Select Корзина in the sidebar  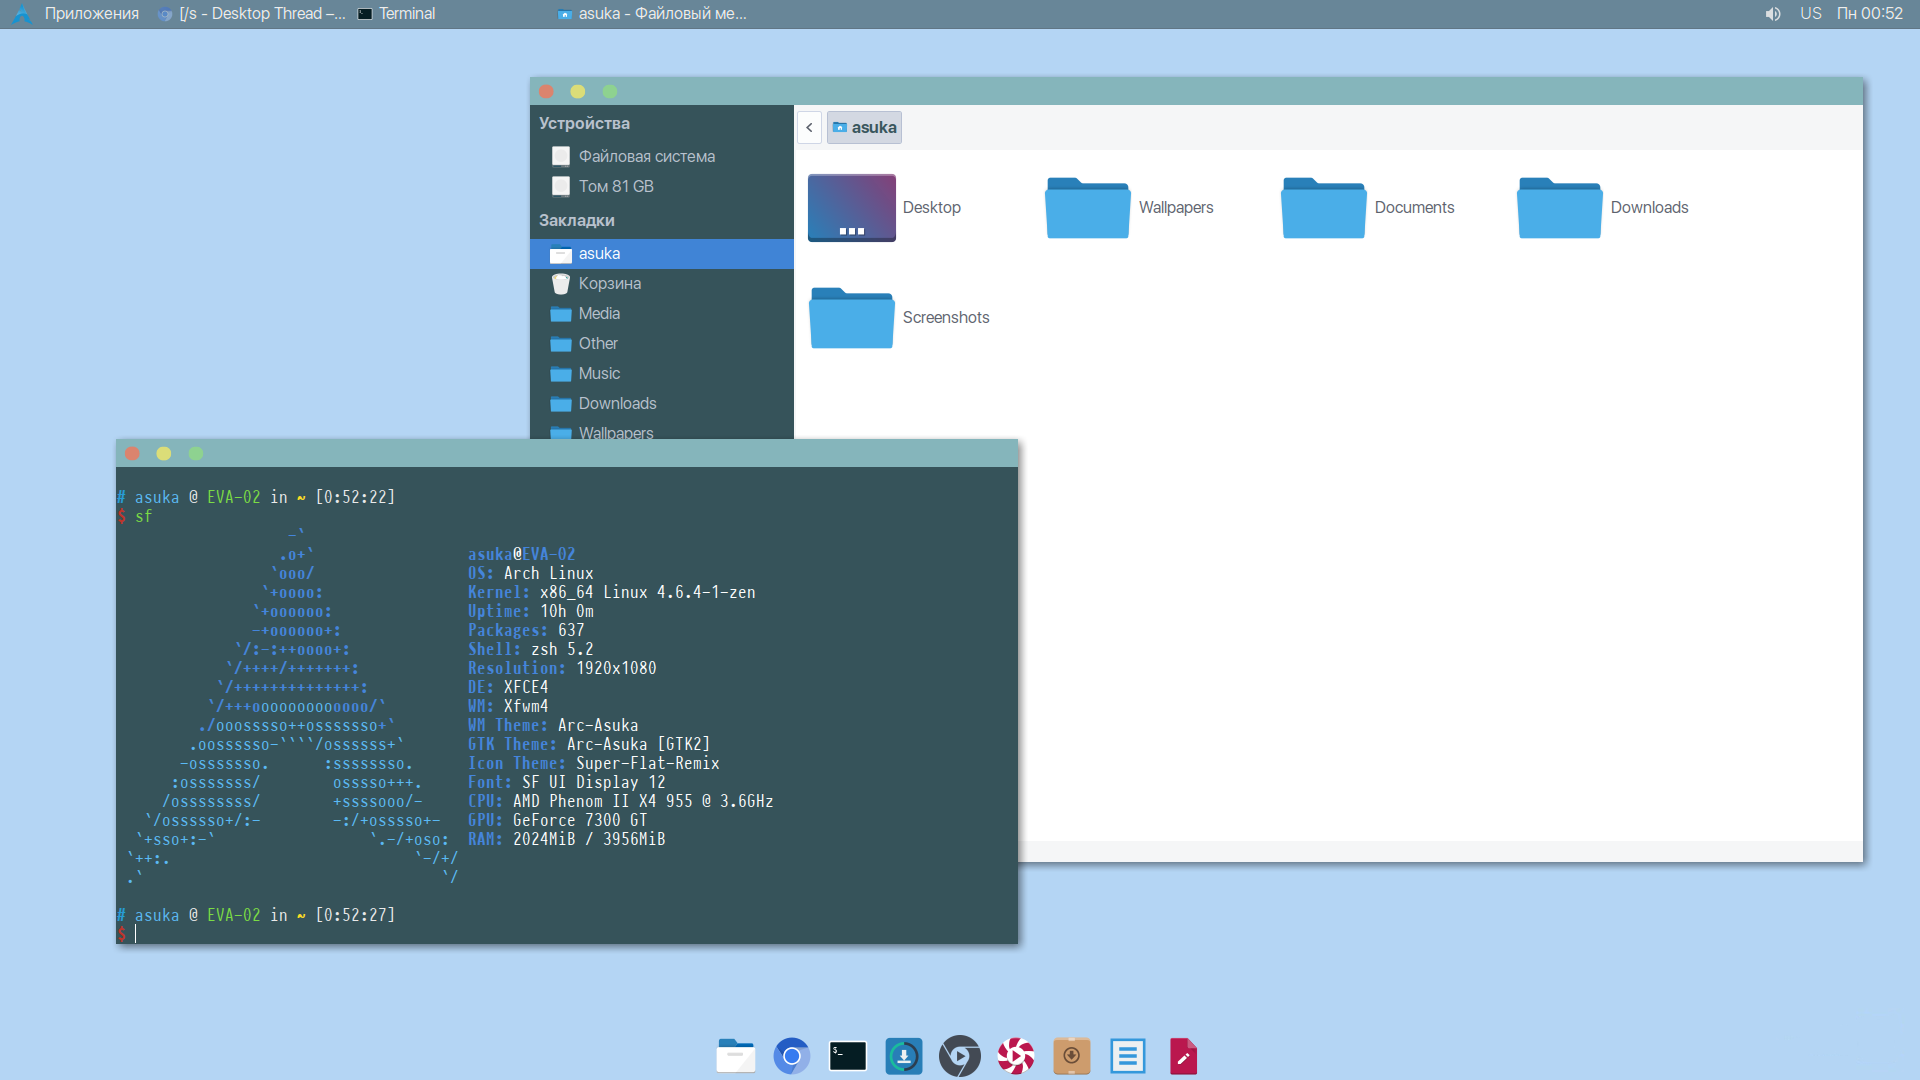point(610,284)
